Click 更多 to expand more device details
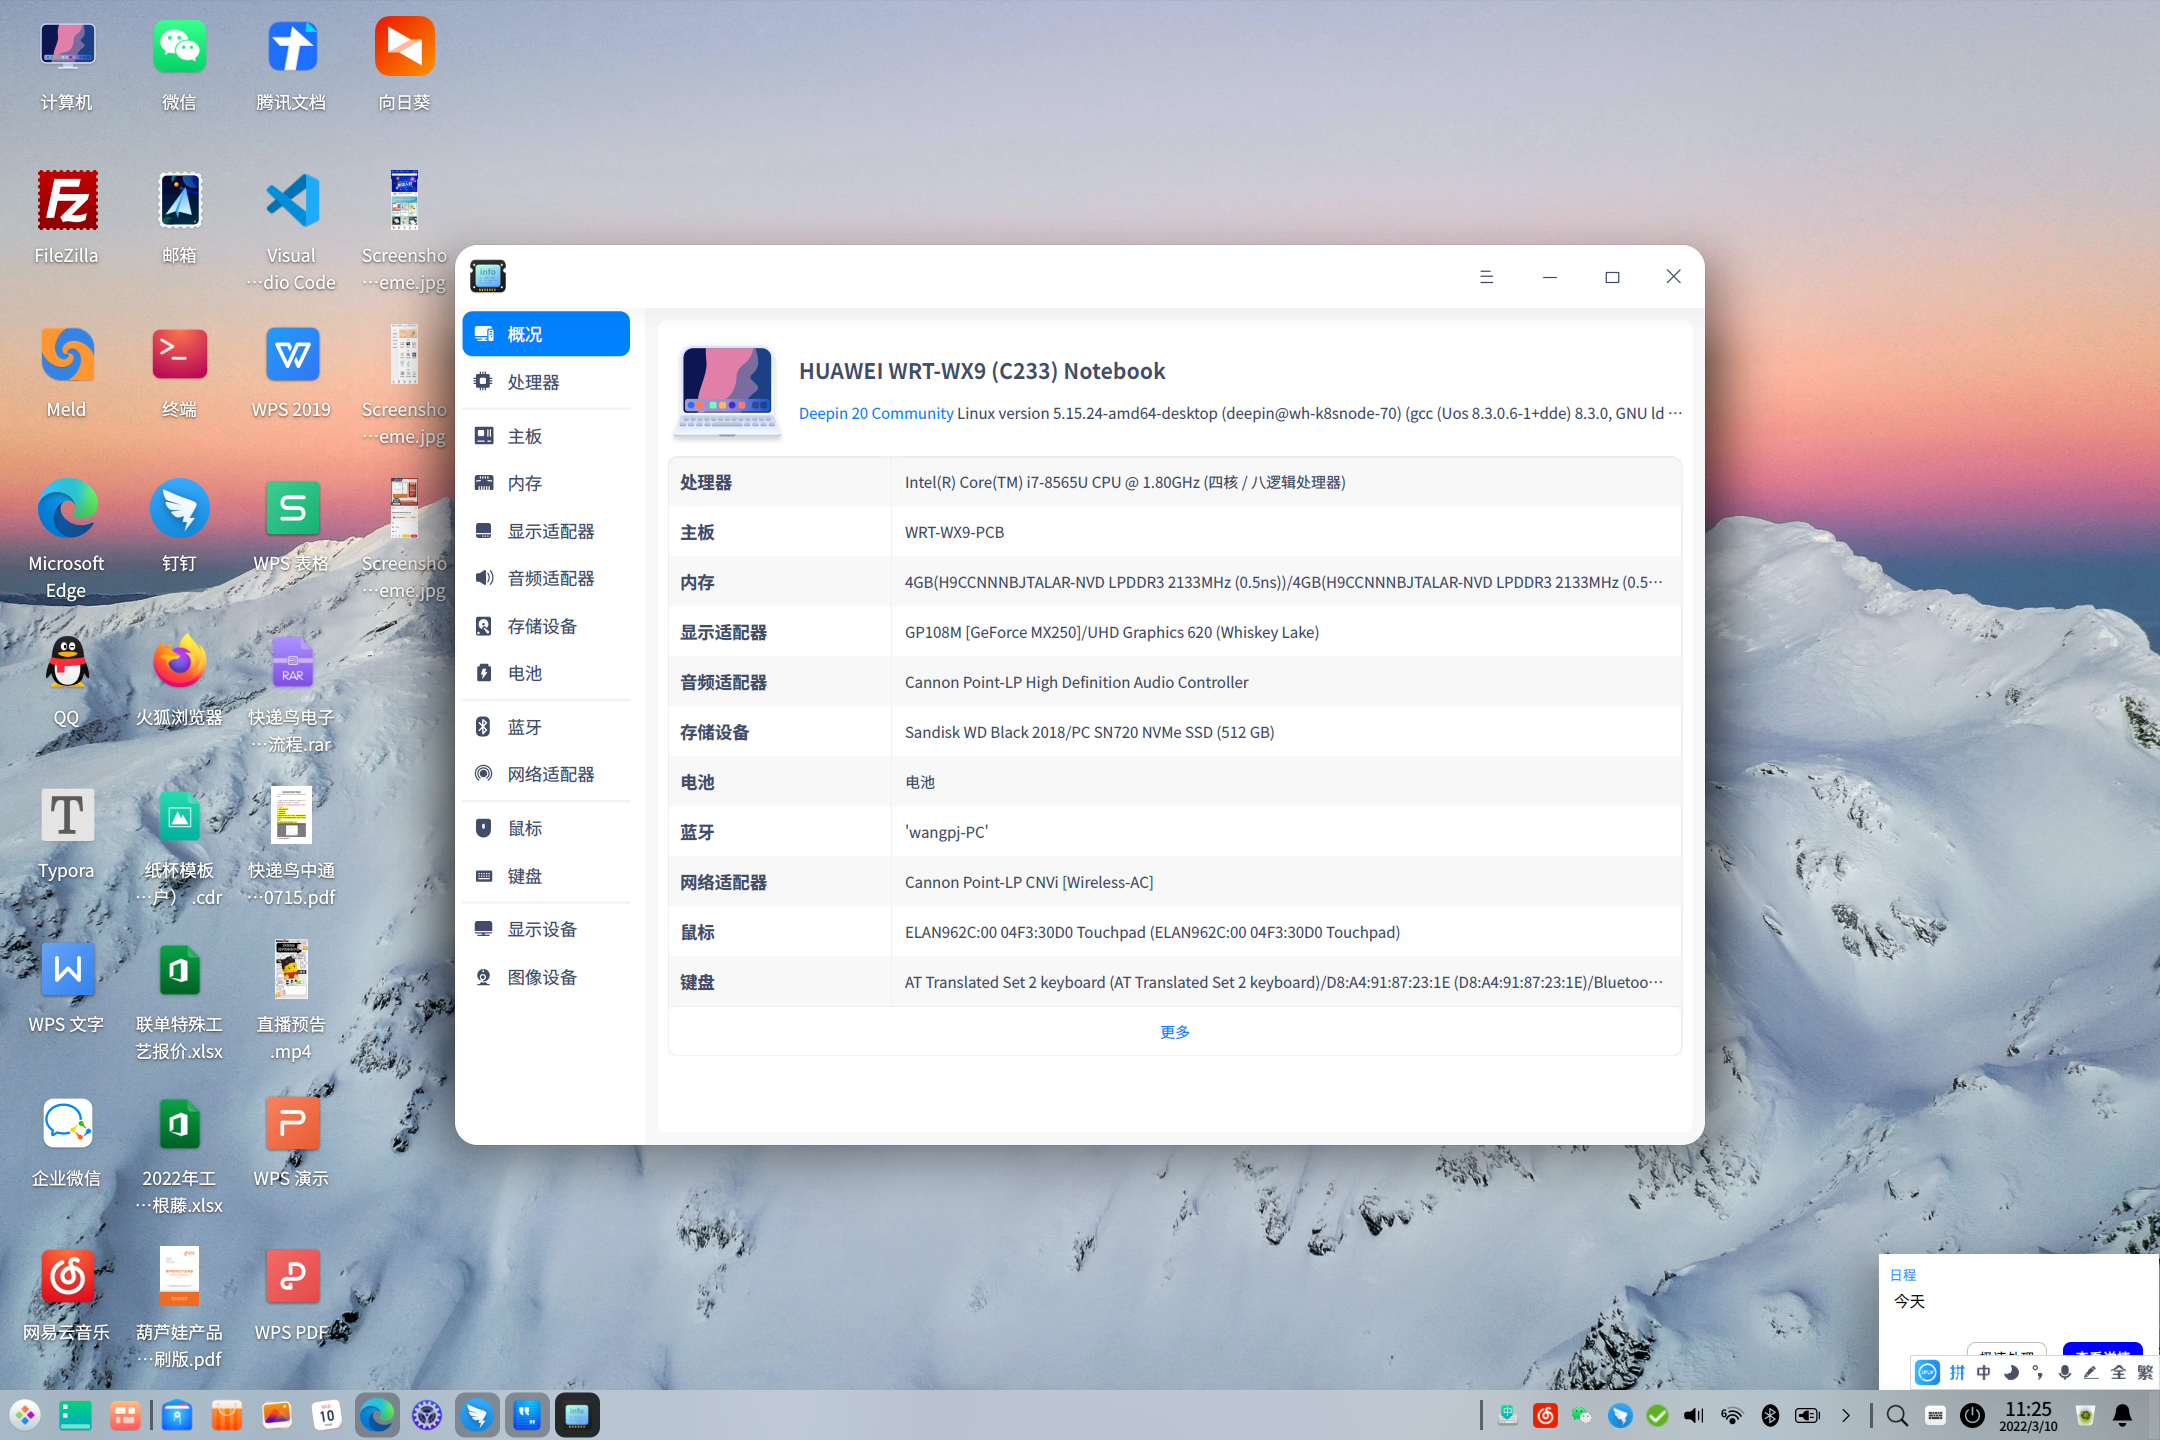This screenshot has height=1440, width=2160. click(1174, 1031)
